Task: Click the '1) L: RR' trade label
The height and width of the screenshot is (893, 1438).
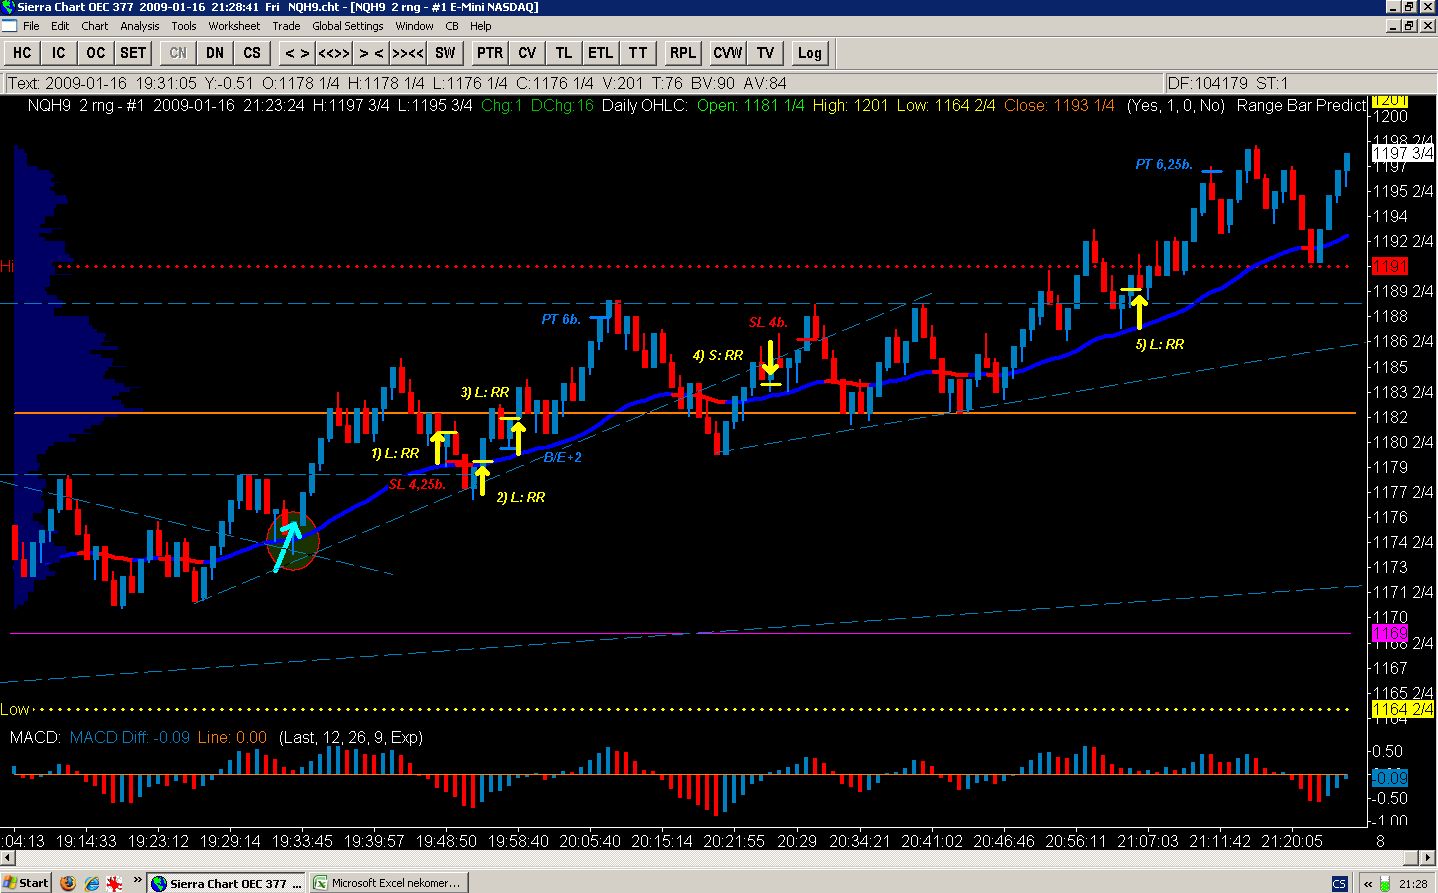Action: (x=395, y=453)
